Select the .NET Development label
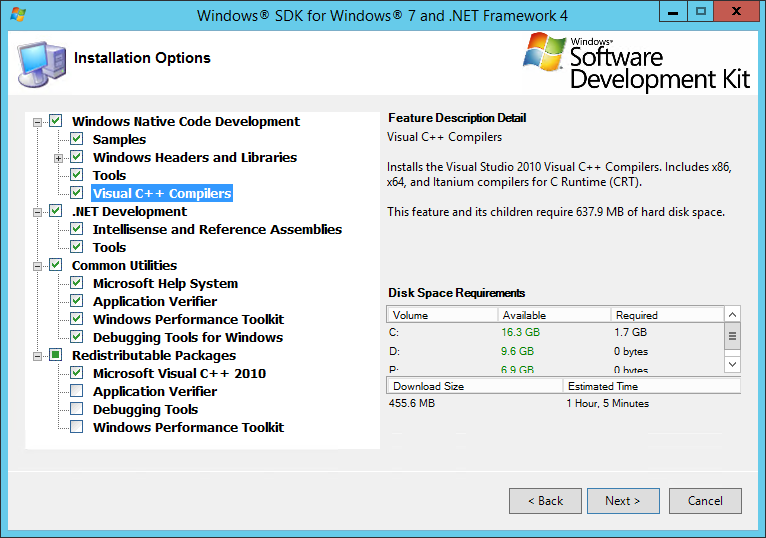Screen dimensions: 766x538 click(x=129, y=212)
